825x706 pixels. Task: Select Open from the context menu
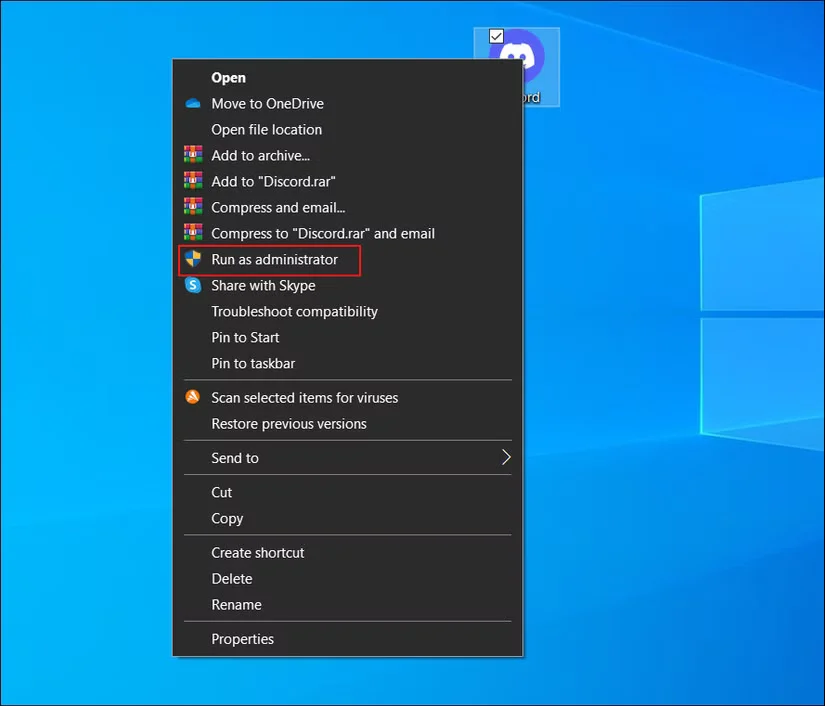(x=228, y=78)
